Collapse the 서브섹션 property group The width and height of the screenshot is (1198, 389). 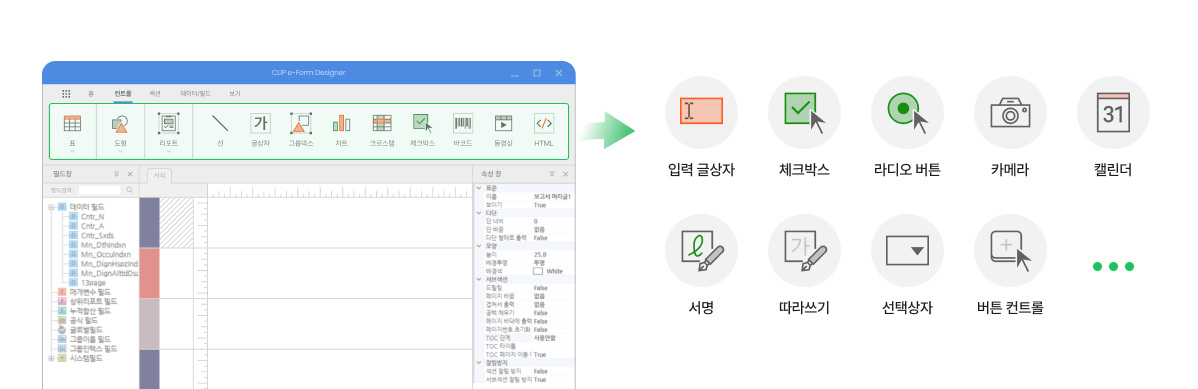pos(479,279)
